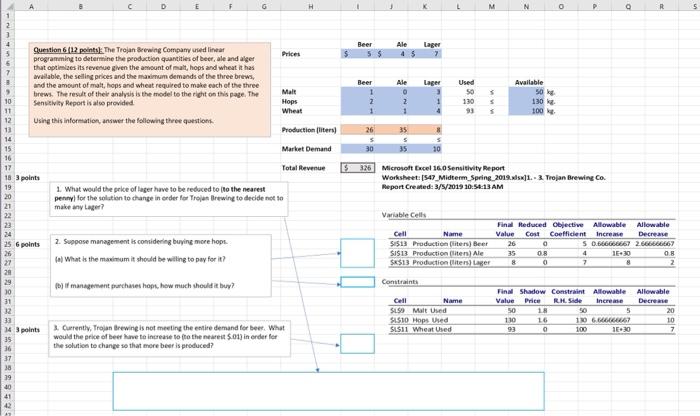Click the Variable Cells heading
This screenshot has height=416, width=700.
pos(404,215)
